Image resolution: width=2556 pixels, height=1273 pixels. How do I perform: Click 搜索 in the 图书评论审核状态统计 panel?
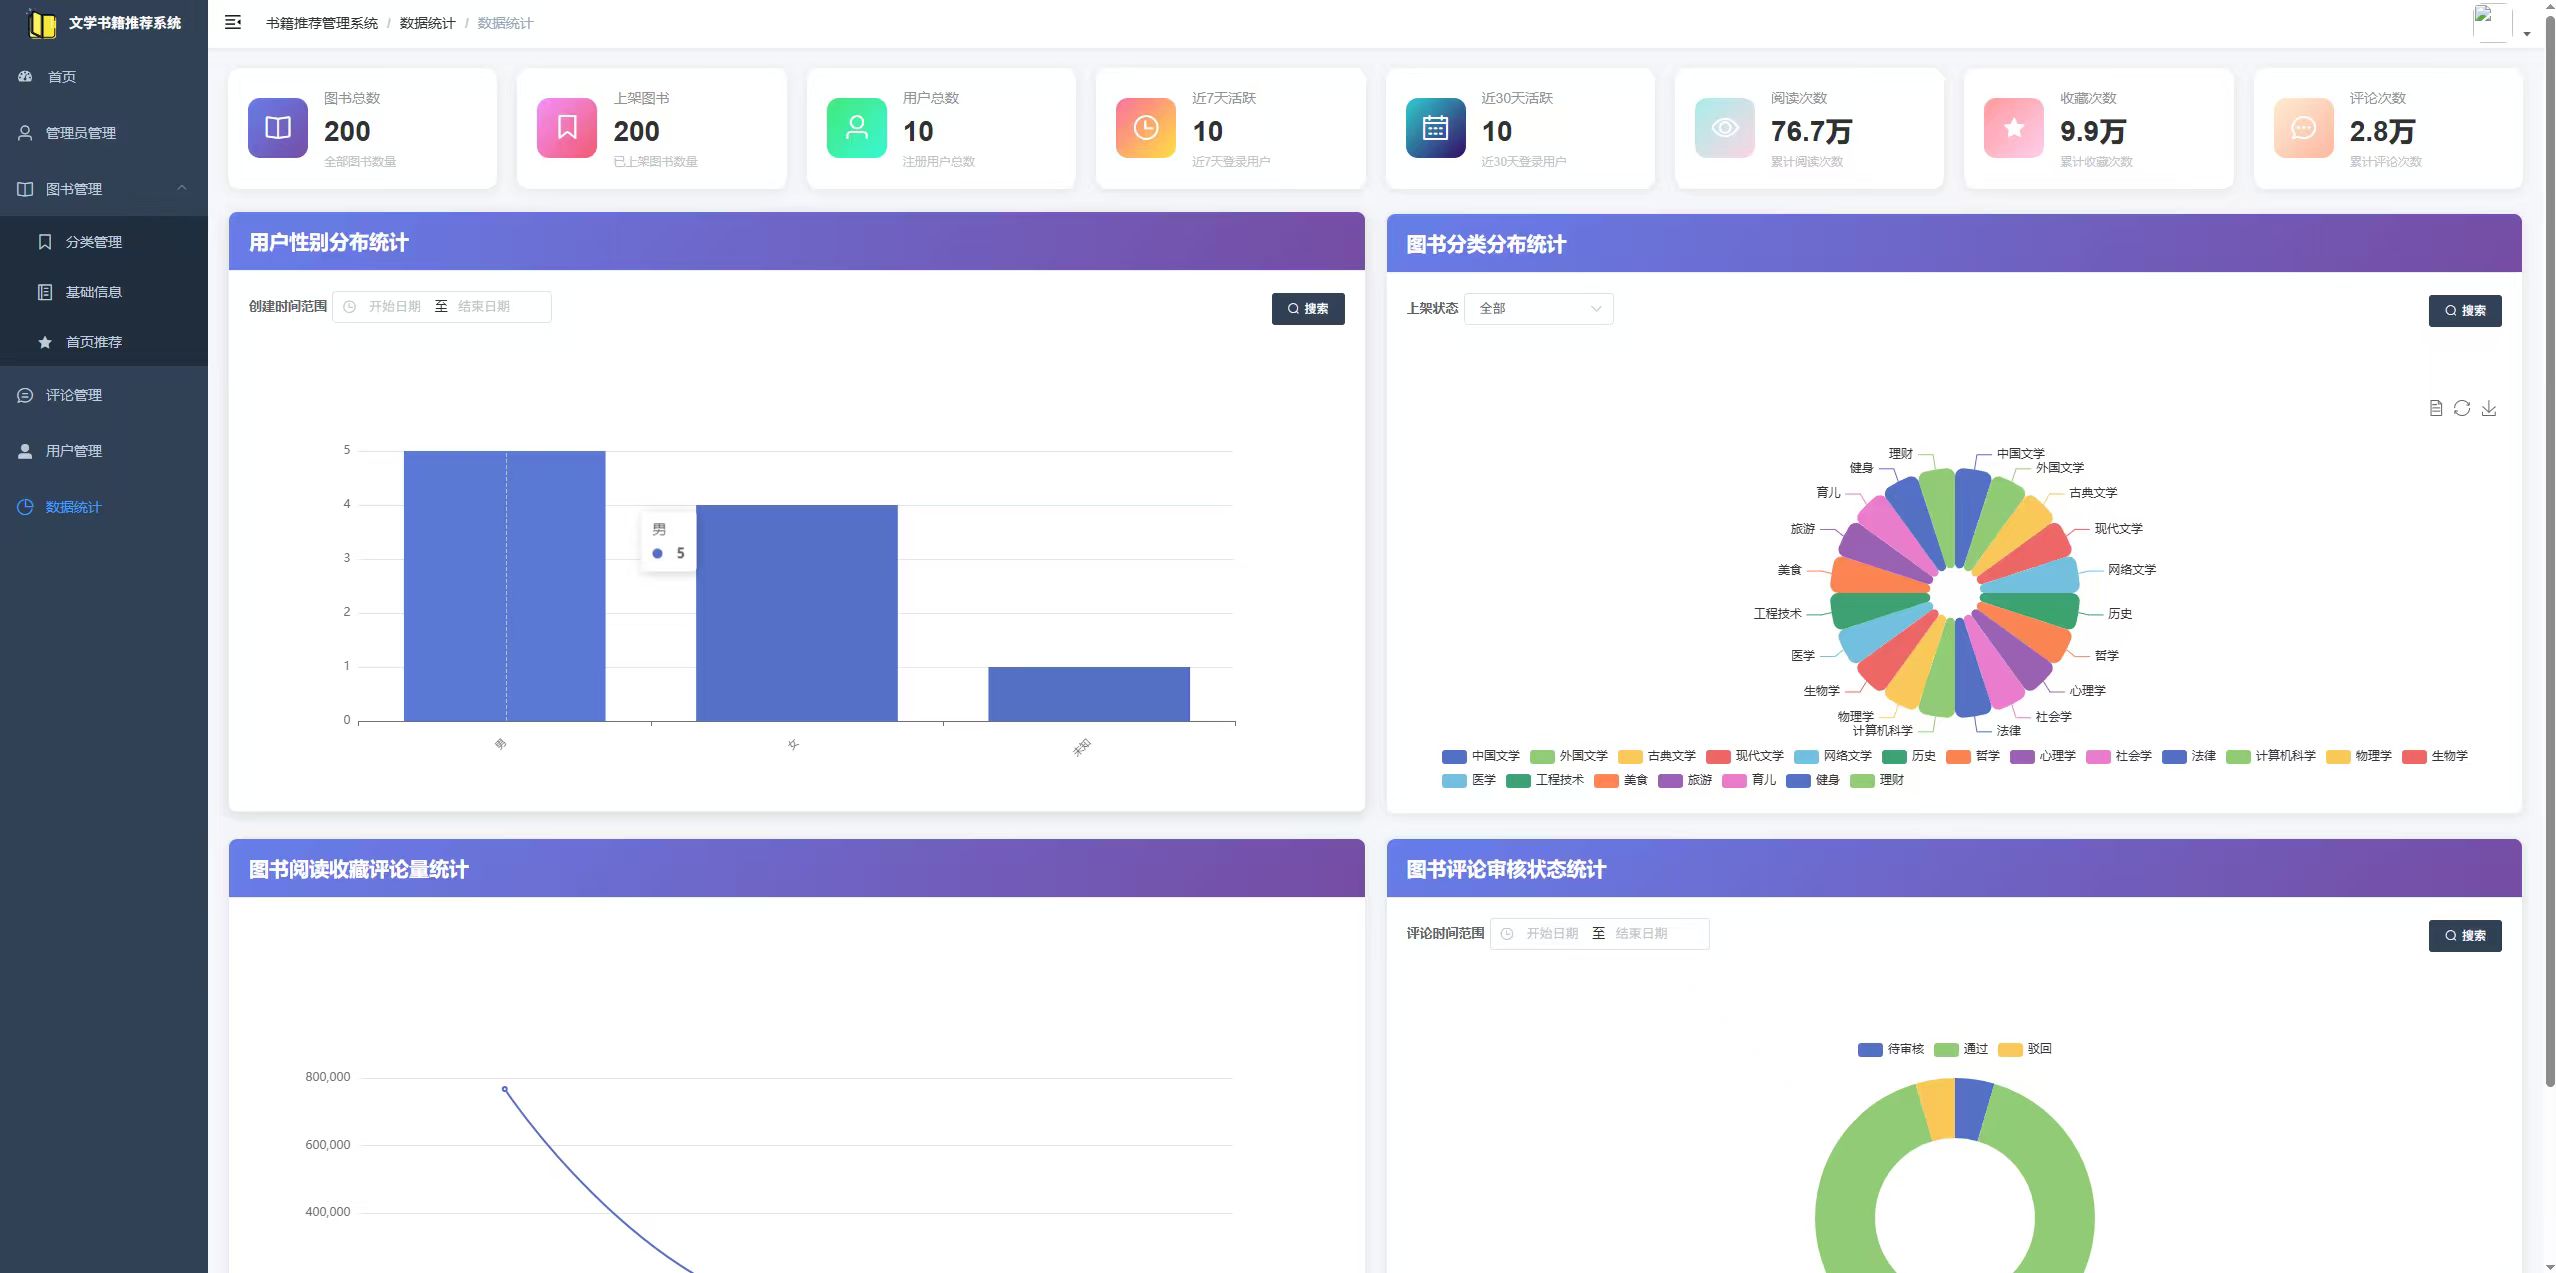[x=2465, y=936]
